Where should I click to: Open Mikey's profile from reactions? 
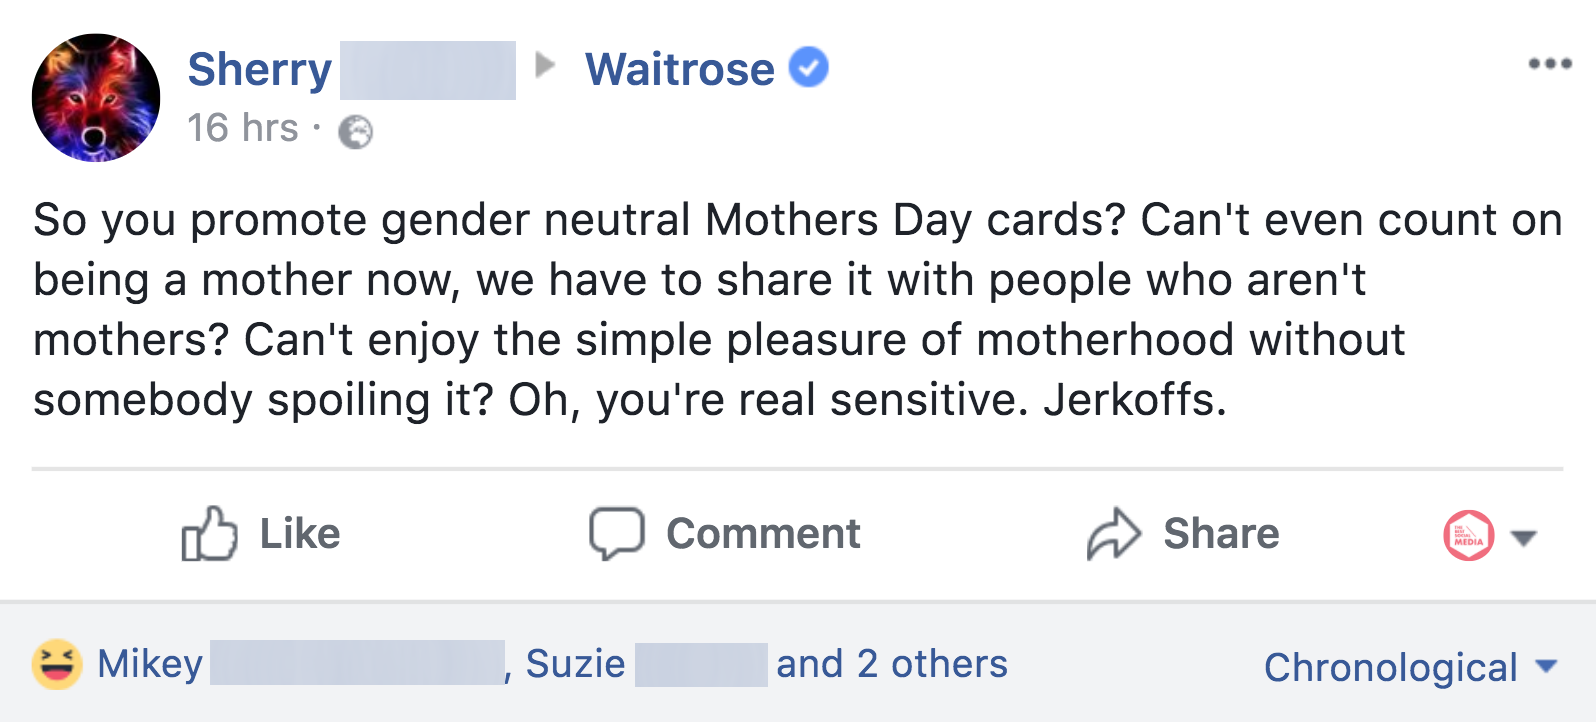[150, 664]
